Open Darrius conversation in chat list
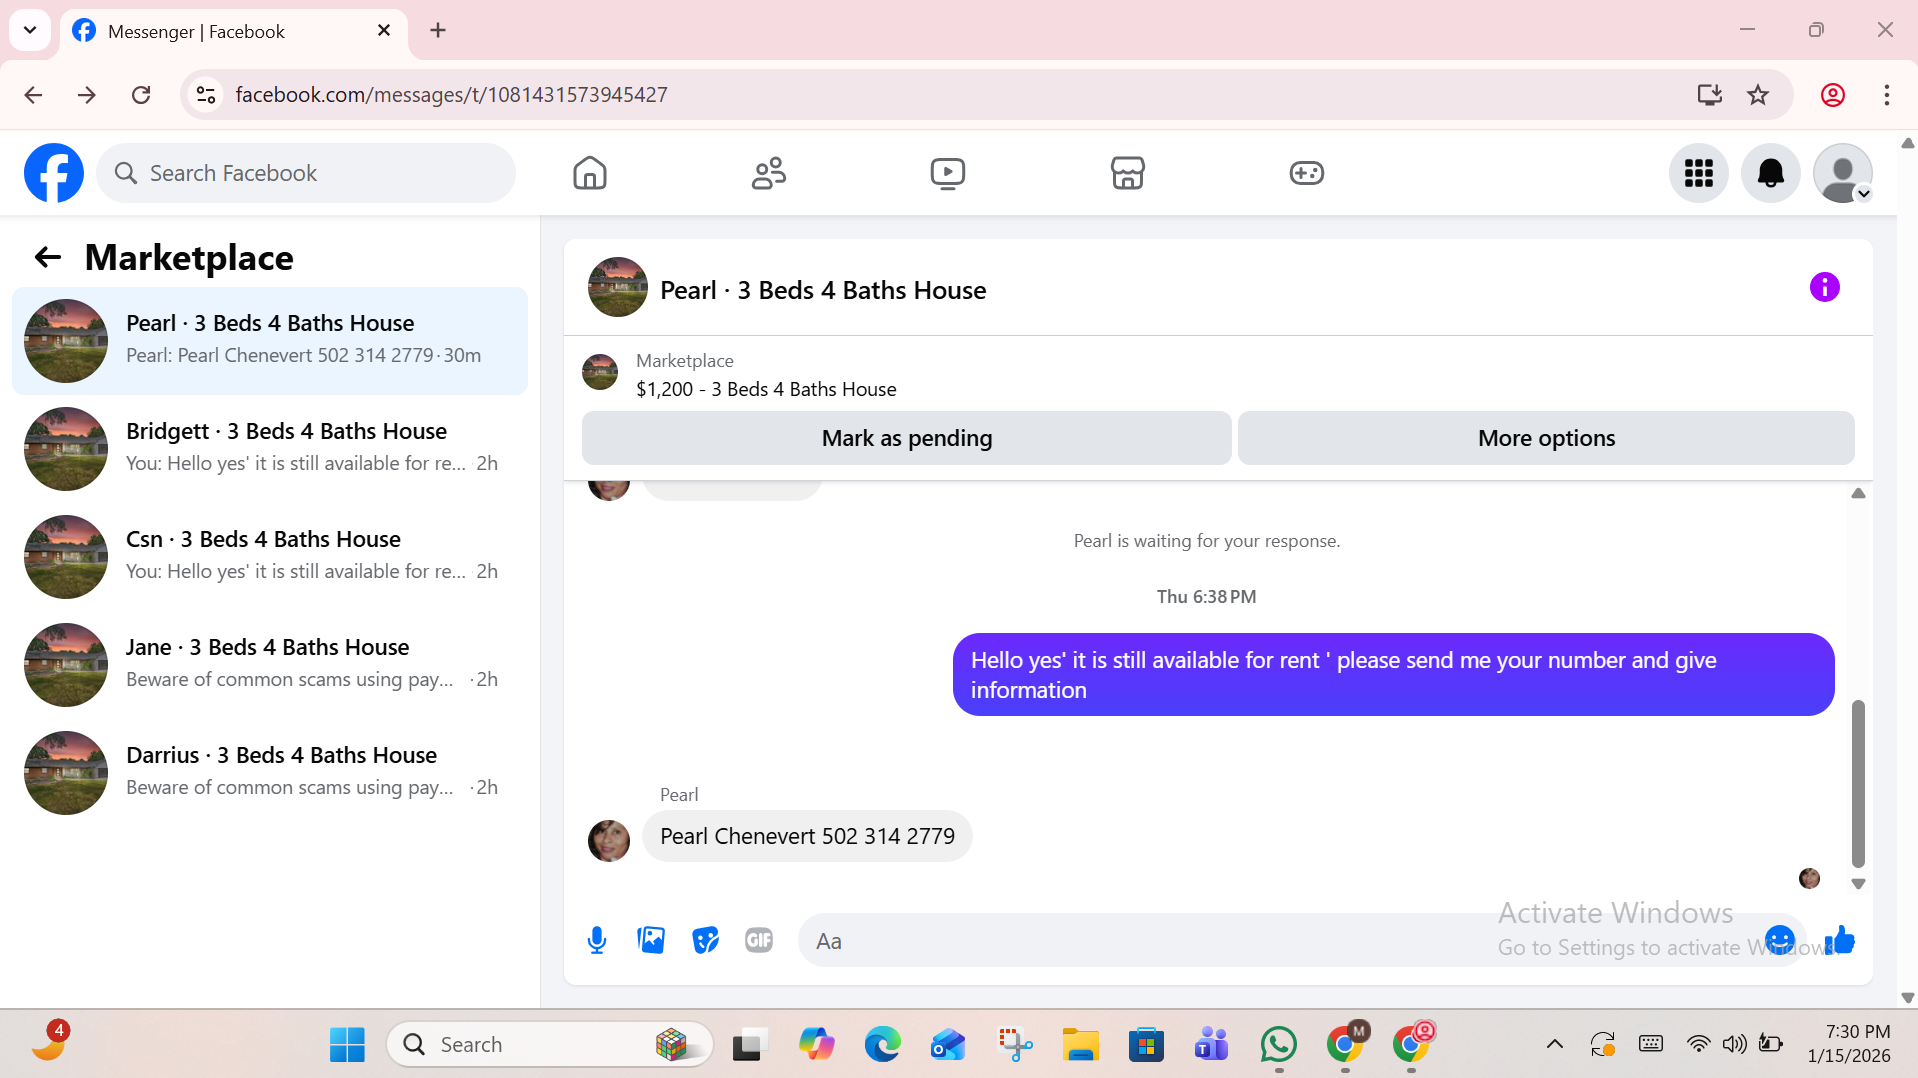 (x=270, y=773)
